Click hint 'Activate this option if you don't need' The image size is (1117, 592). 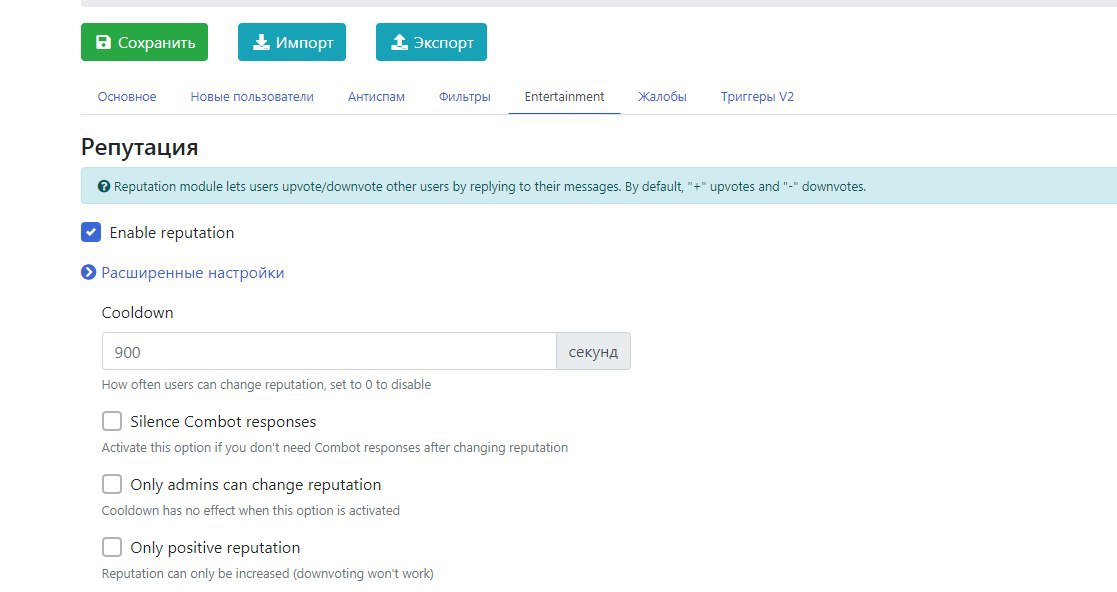point(335,448)
